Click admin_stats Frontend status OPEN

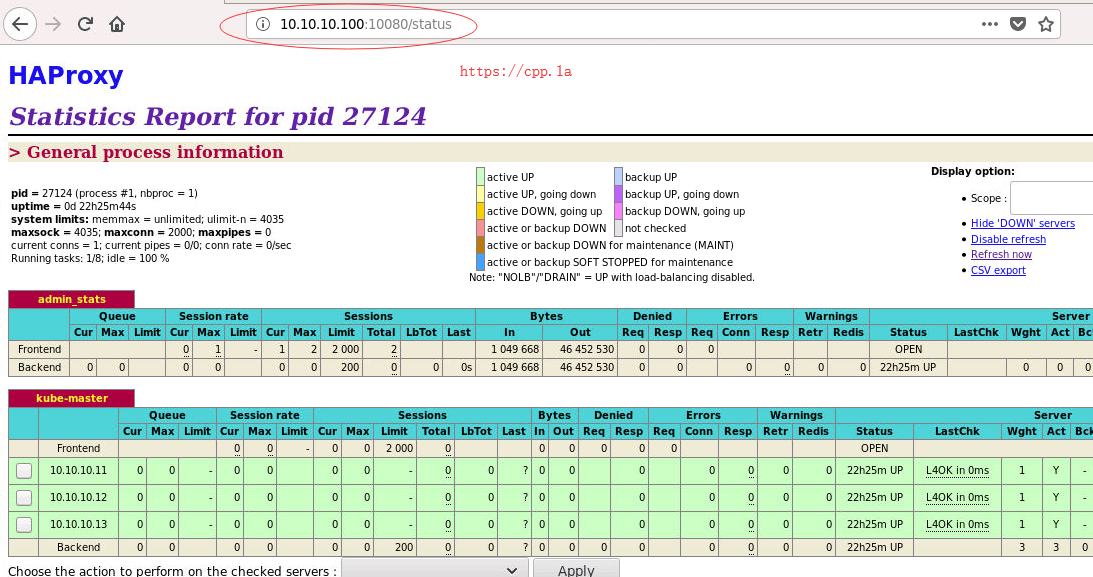[x=908, y=349]
